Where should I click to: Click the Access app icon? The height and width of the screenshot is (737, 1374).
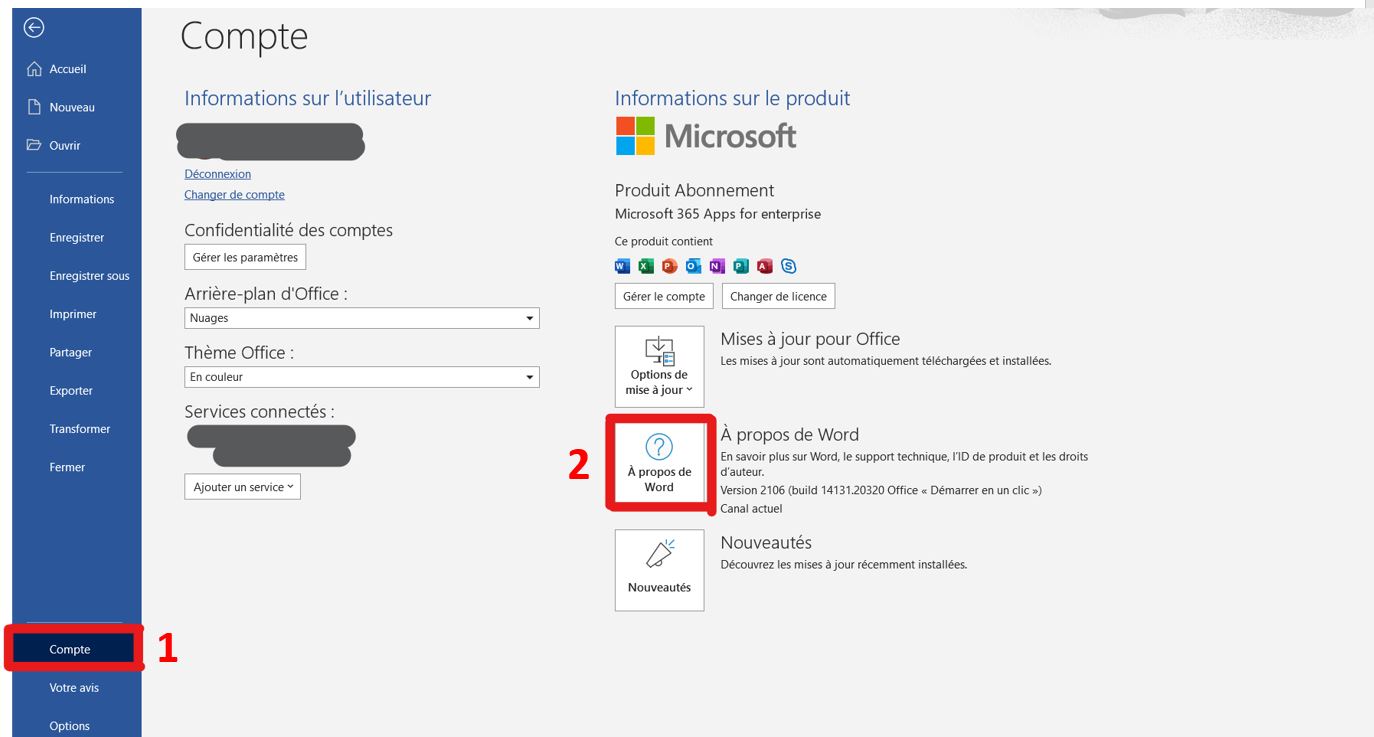(x=765, y=266)
